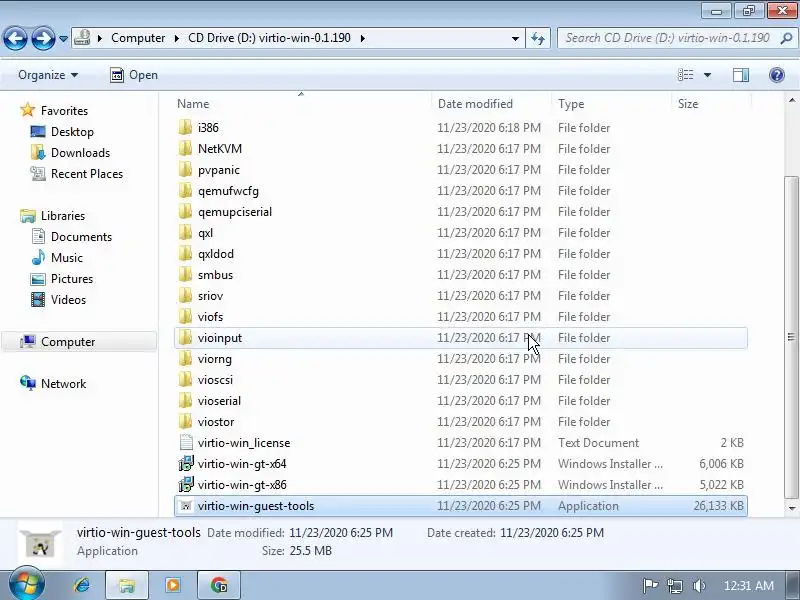This screenshot has height=600, width=800.
Task: Click the file list scroll down arrow
Action: pyautogui.click(x=792, y=508)
